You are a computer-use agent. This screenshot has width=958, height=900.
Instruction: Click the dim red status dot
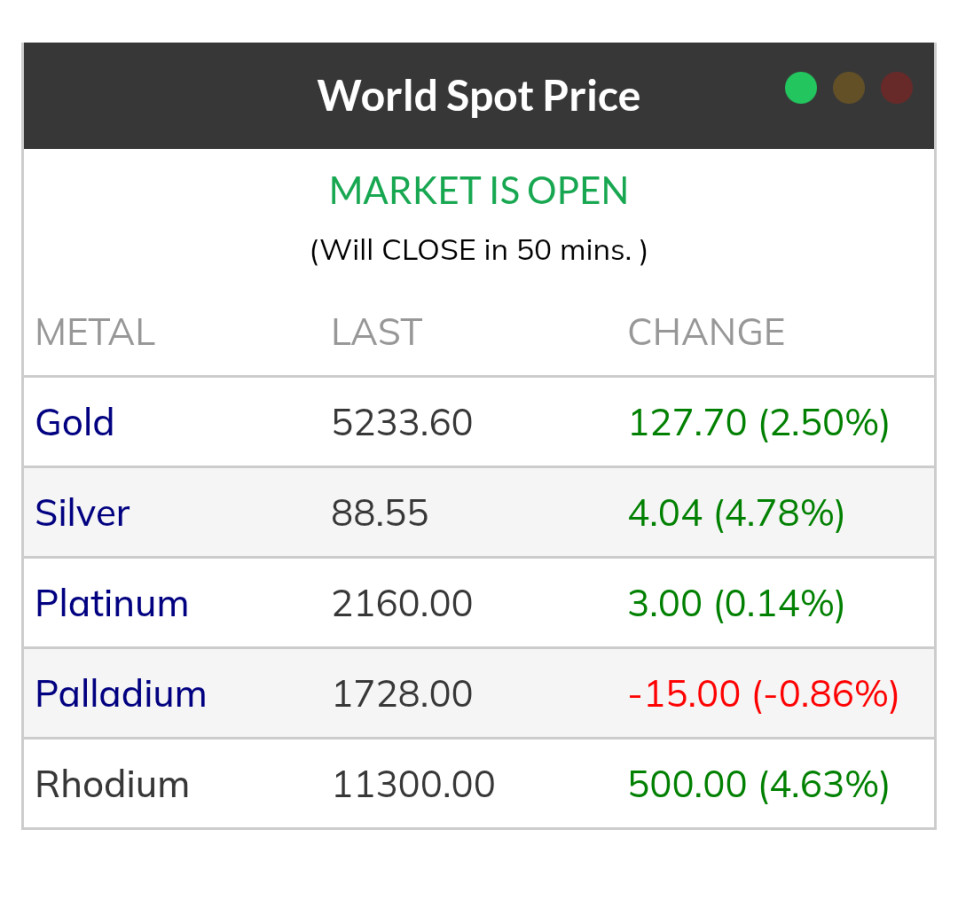click(896, 88)
